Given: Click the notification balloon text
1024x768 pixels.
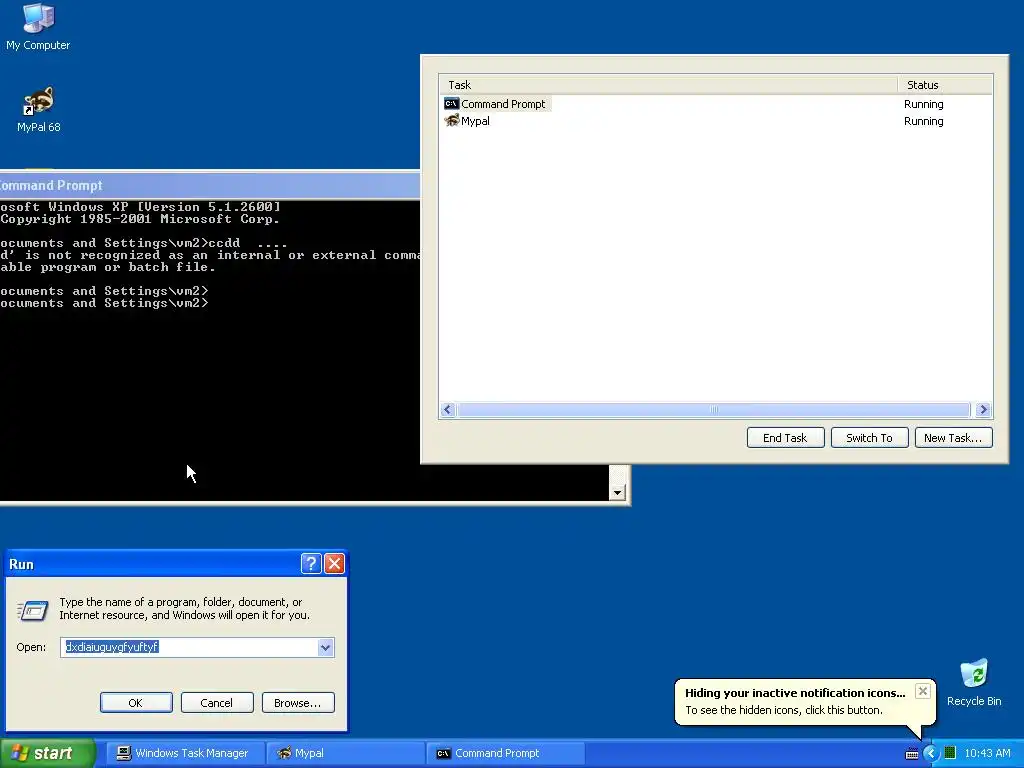Looking at the screenshot, I should tap(784, 710).
